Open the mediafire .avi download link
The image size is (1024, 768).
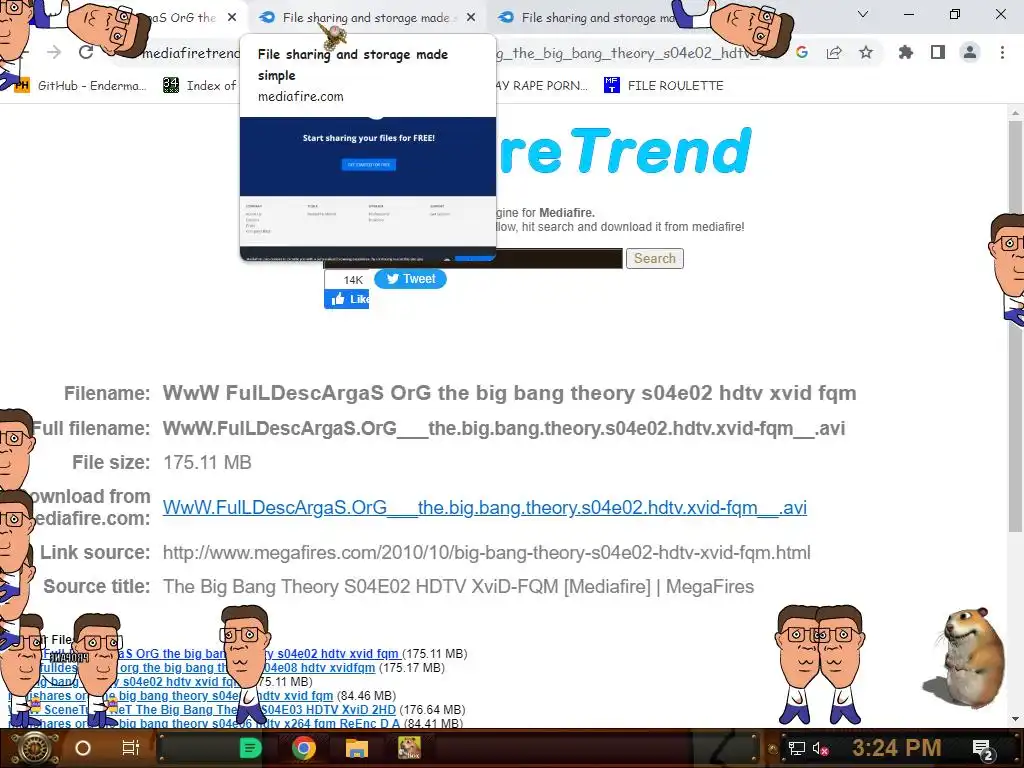(x=485, y=507)
